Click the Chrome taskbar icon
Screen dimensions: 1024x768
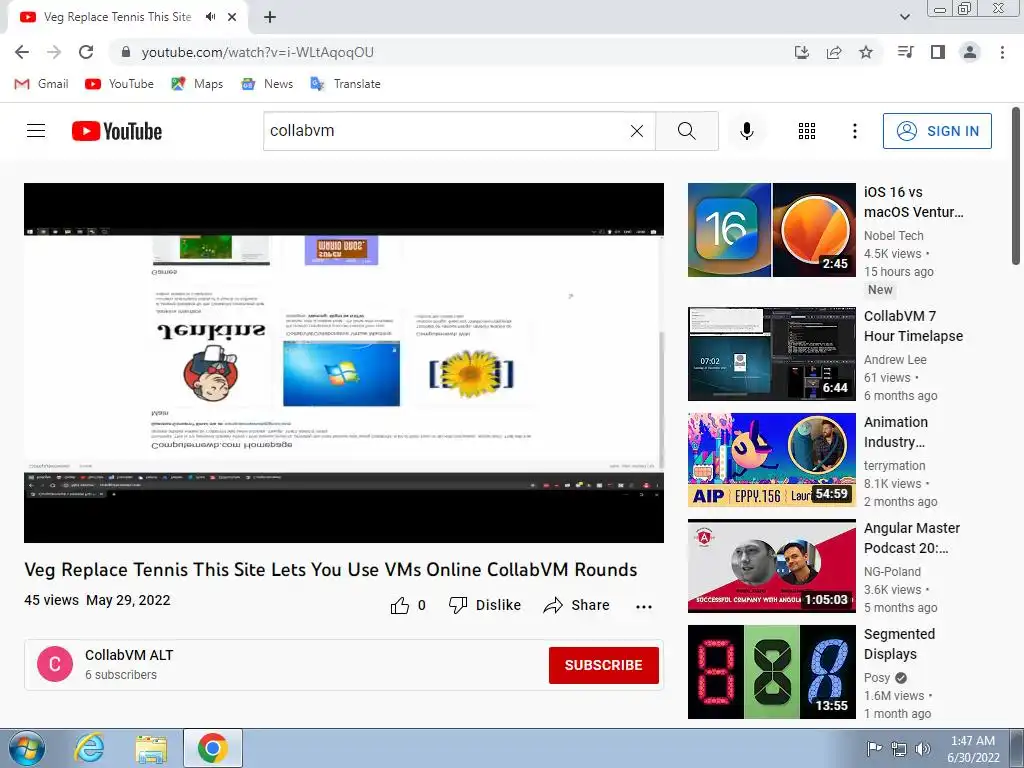[212, 748]
